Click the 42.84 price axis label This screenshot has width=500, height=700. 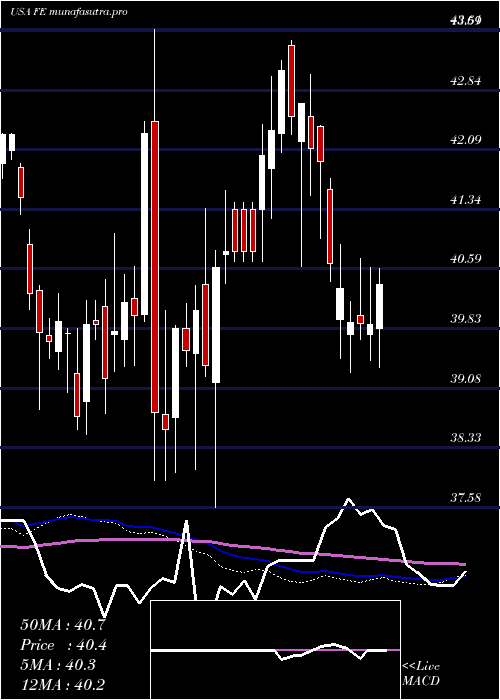(466, 81)
